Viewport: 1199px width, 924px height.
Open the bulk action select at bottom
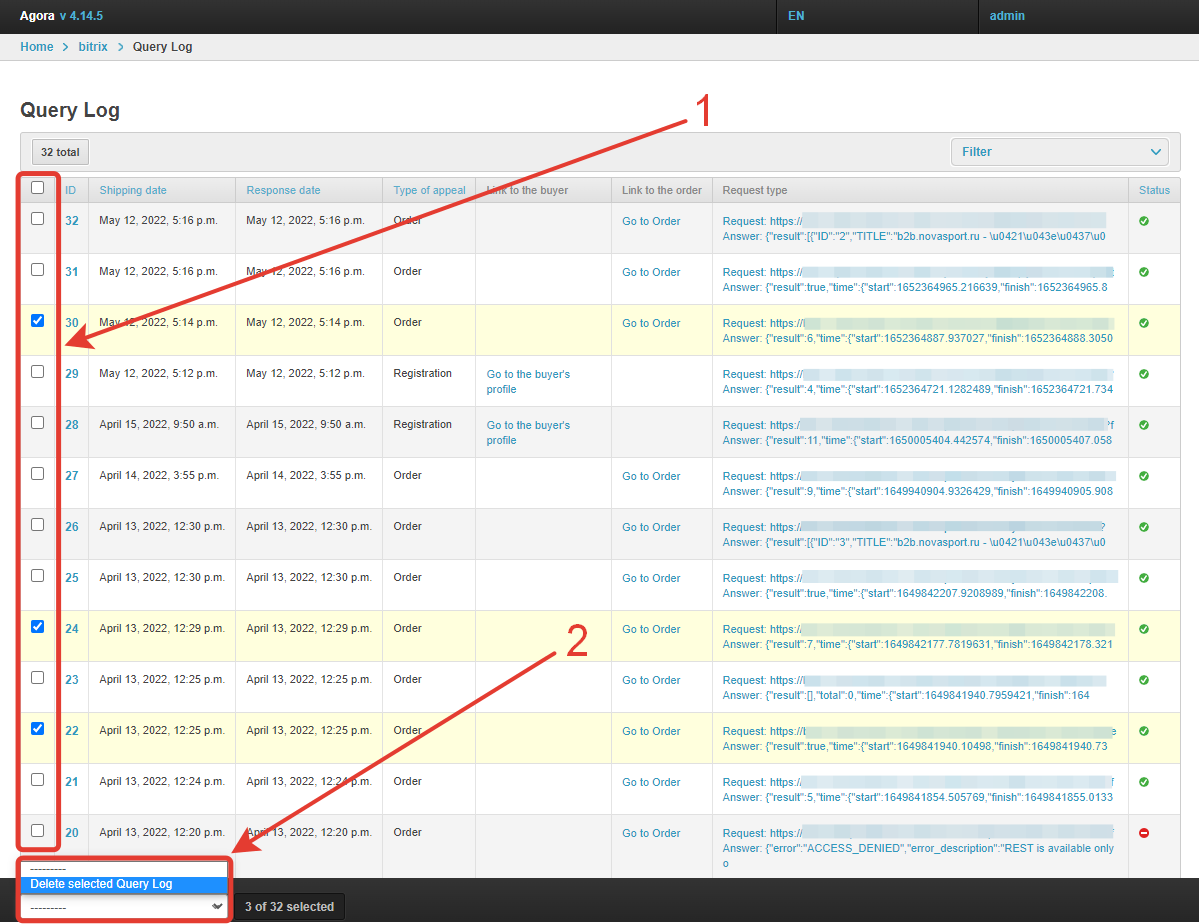click(125, 906)
